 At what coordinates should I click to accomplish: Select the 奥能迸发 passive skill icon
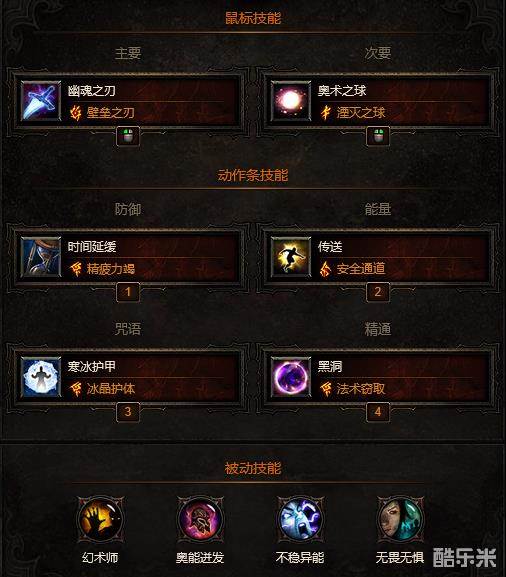(200, 519)
